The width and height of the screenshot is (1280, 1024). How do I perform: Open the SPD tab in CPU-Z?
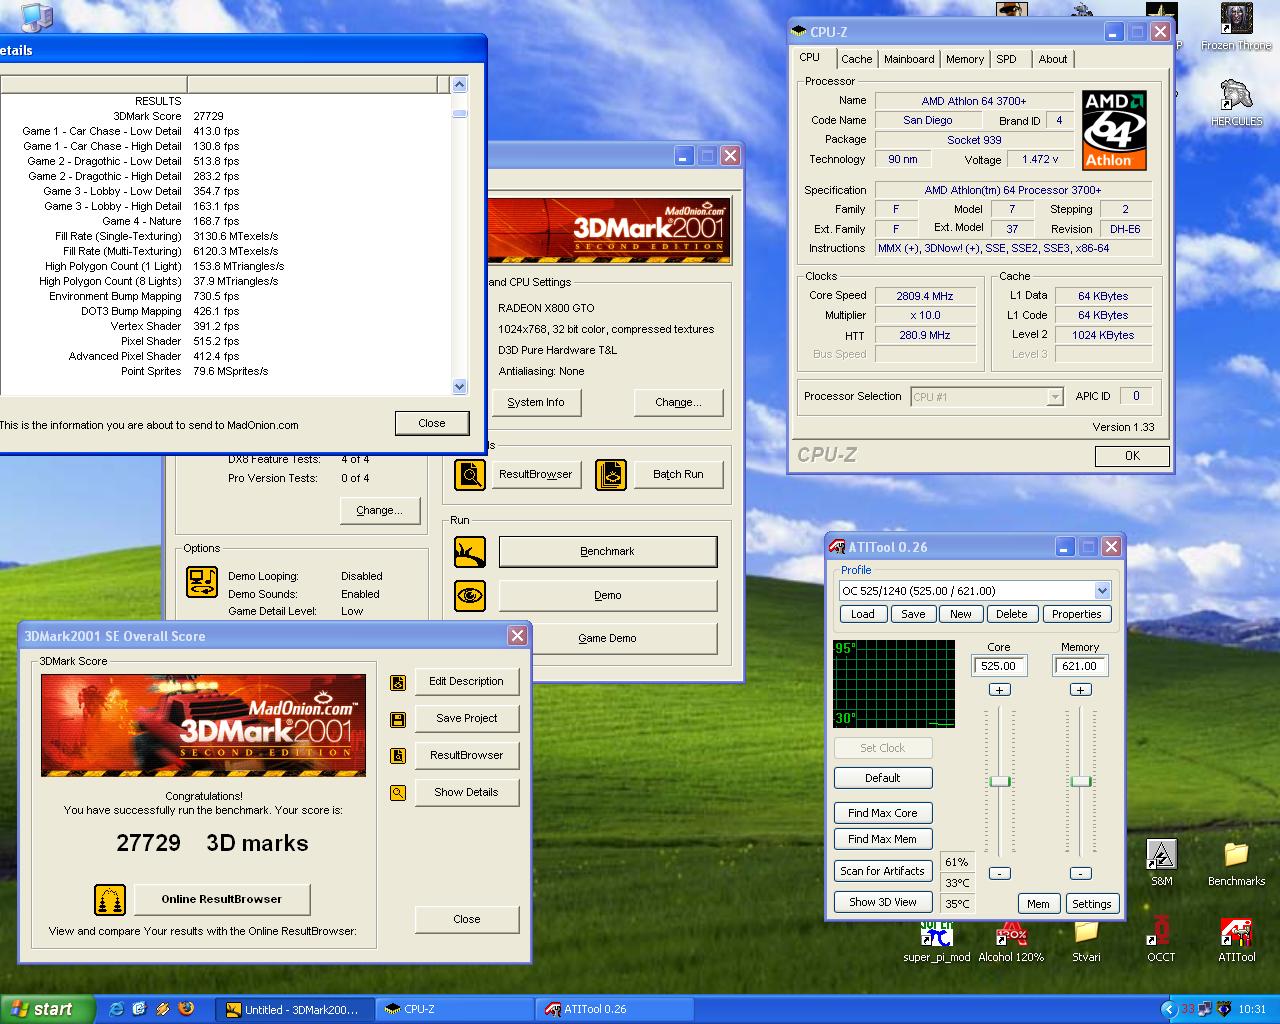1007,59
